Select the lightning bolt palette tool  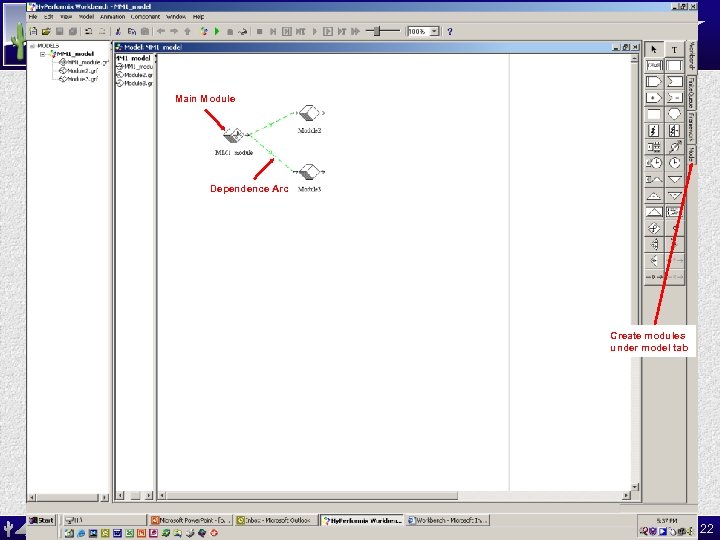click(654, 130)
